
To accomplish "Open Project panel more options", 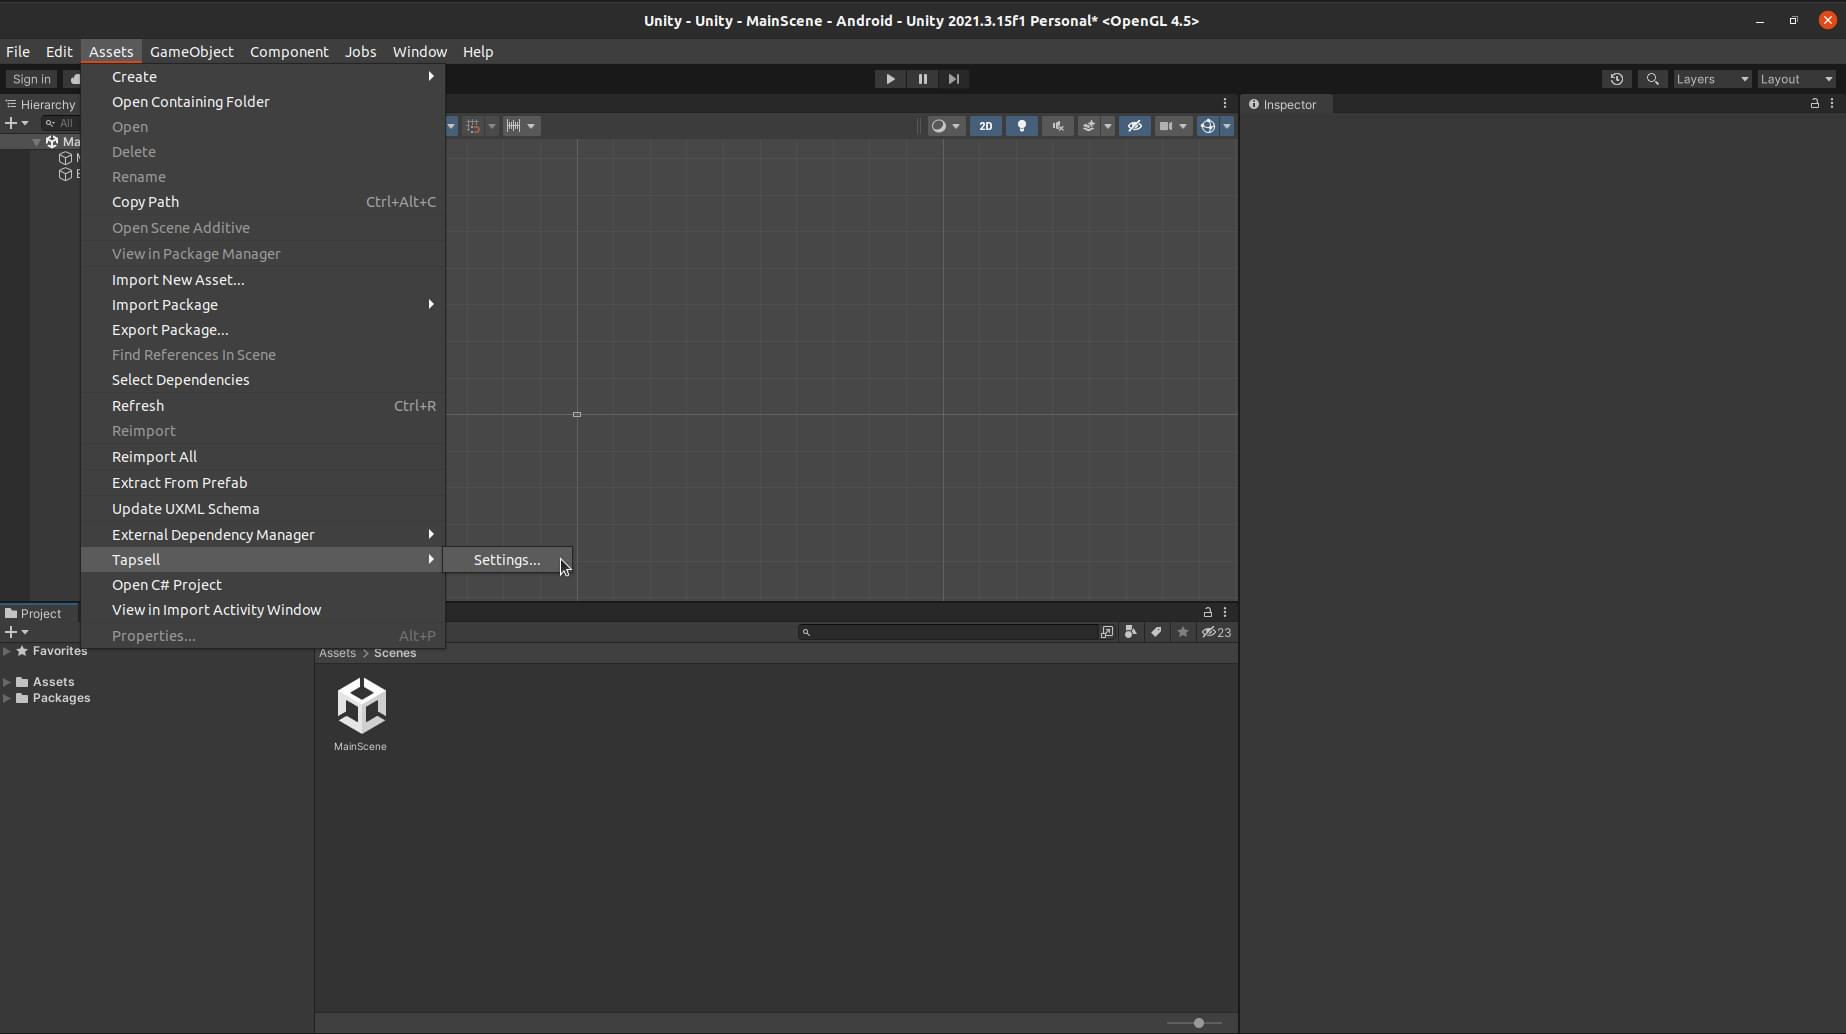I will 1225,612.
